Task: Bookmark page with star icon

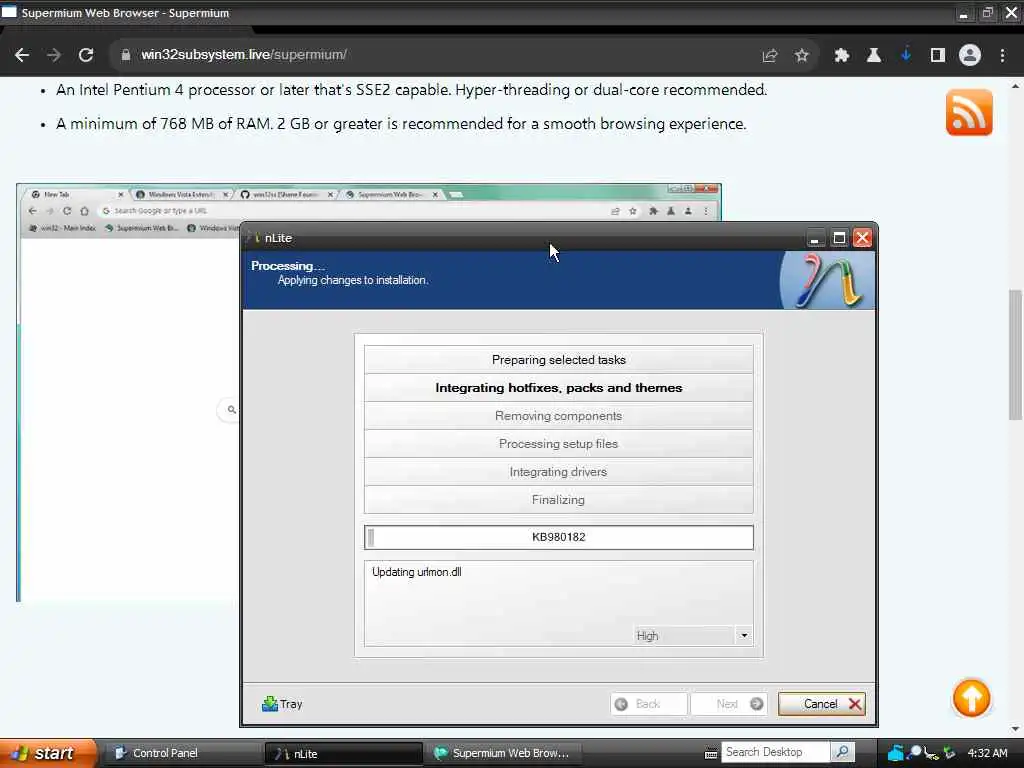Action: coord(802,56)
